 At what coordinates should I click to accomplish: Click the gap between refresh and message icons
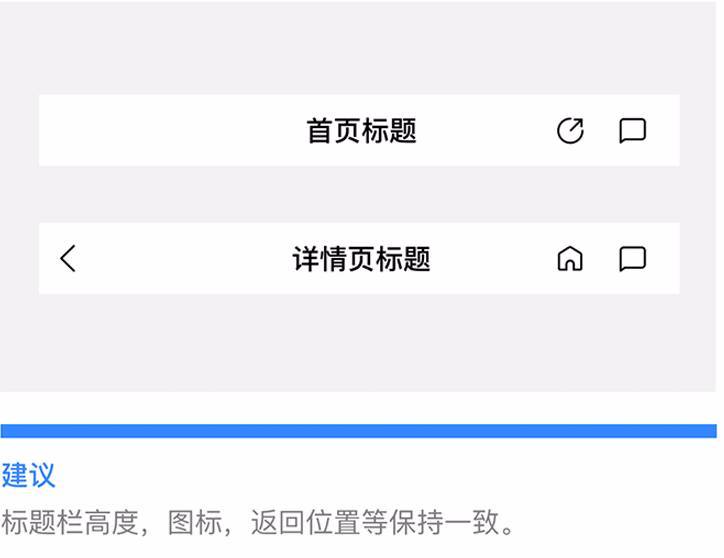(x=602, y=131)
